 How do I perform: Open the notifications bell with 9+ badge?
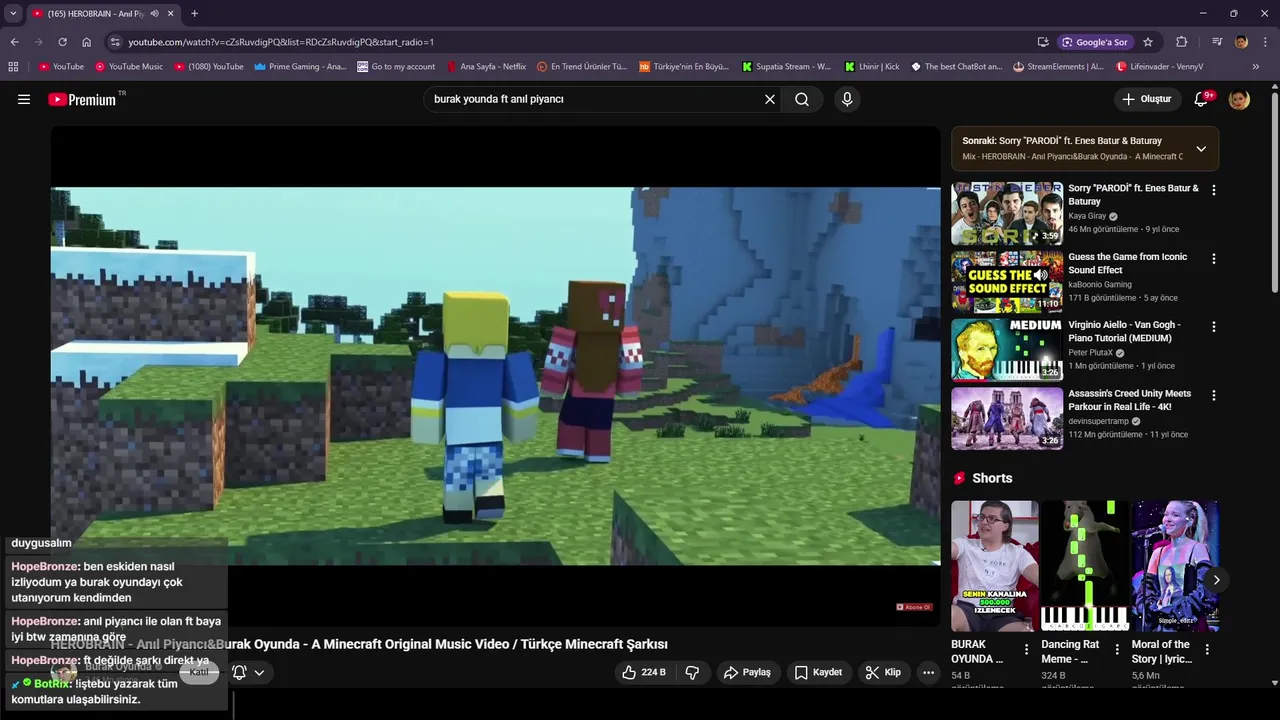point(1203,99)
